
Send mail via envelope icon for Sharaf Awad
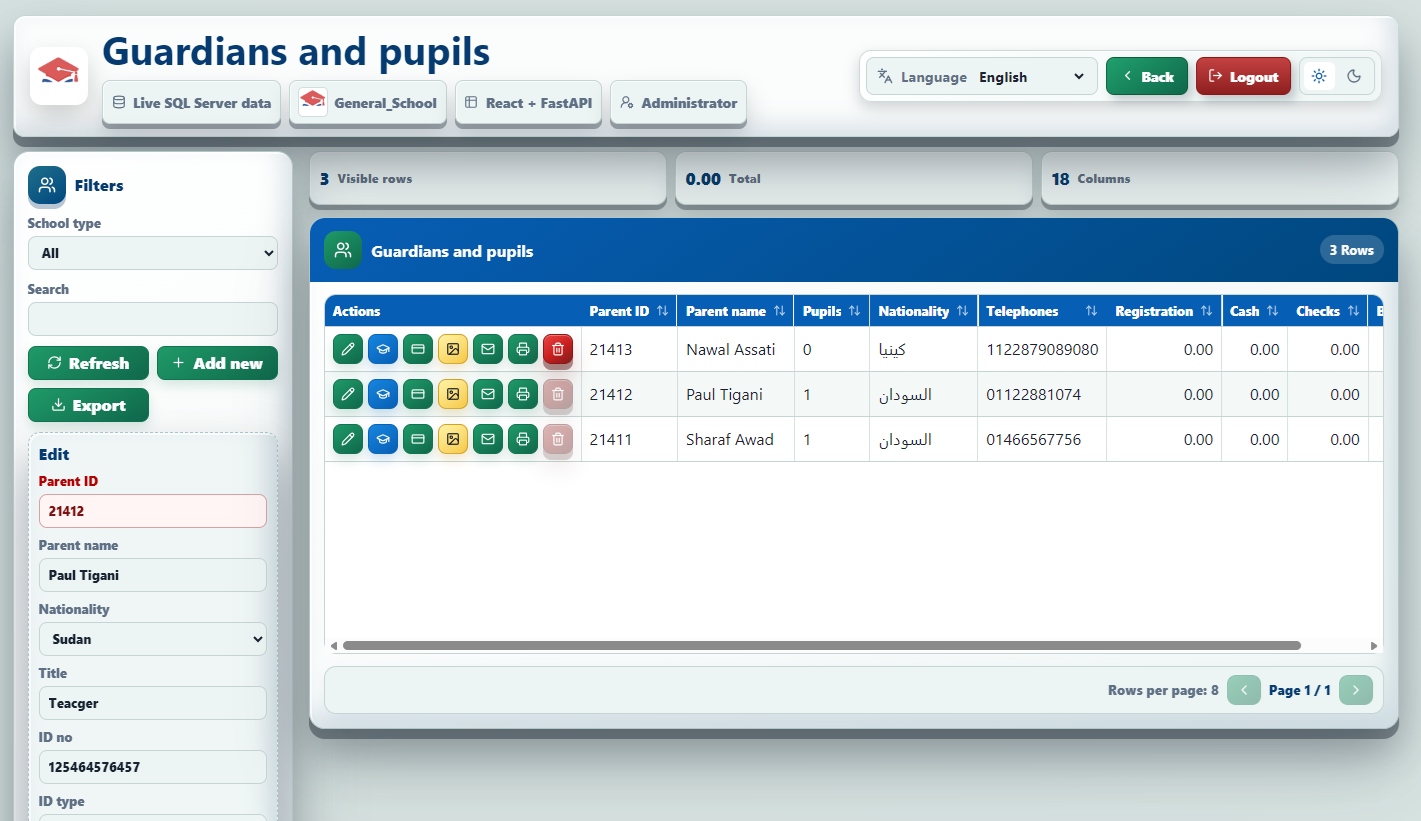pos(488,439)
